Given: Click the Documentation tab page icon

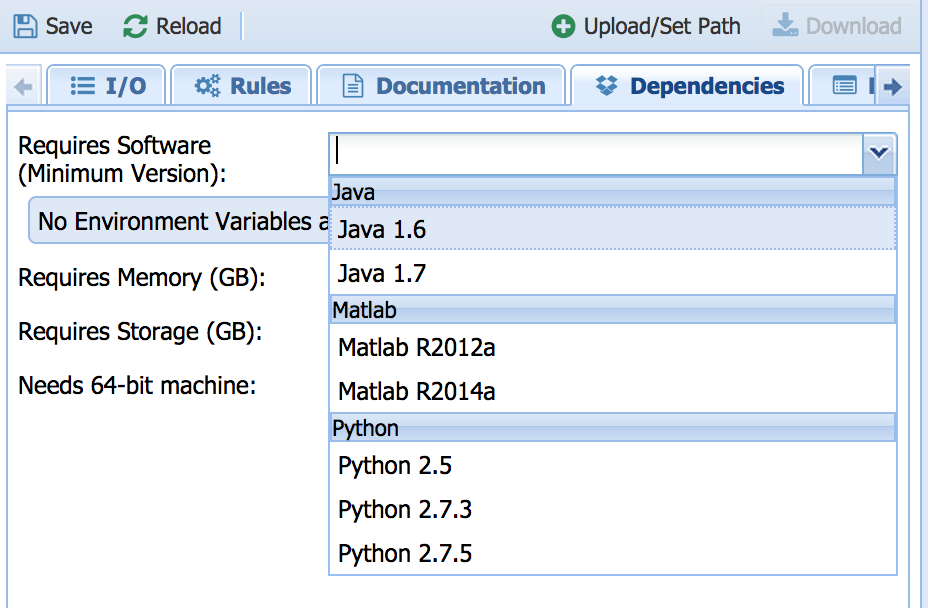Looking at the screenshot, I should pos(352,87).
